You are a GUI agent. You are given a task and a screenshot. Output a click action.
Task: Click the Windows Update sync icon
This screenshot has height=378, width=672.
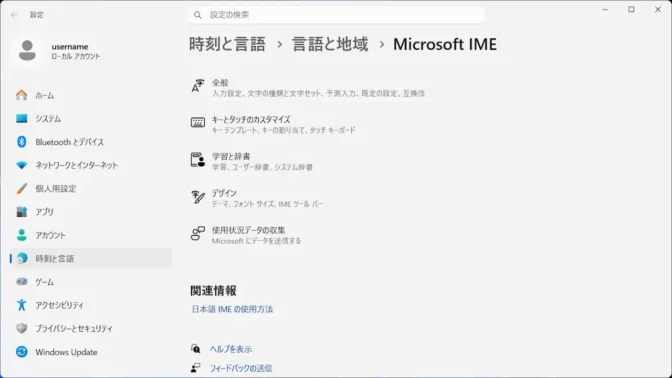tap(21, 352)
